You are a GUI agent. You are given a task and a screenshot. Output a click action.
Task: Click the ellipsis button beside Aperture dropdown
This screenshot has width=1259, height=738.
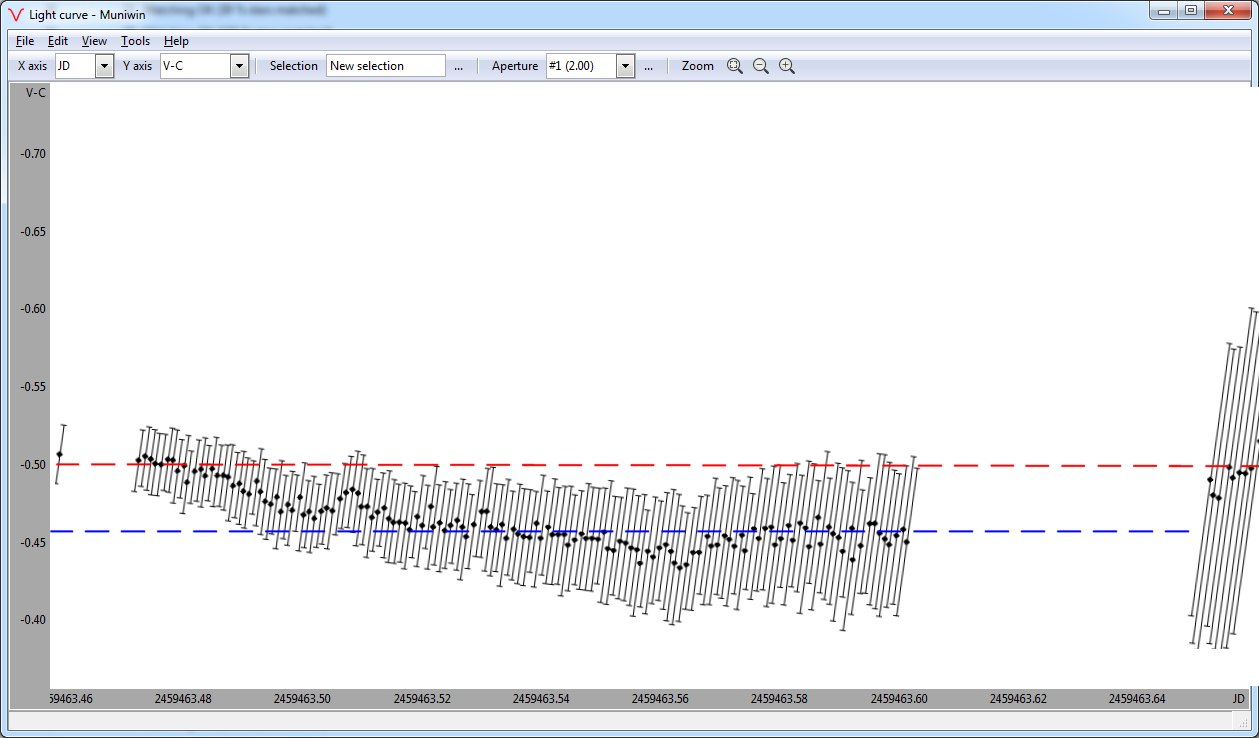coord(648,66)
